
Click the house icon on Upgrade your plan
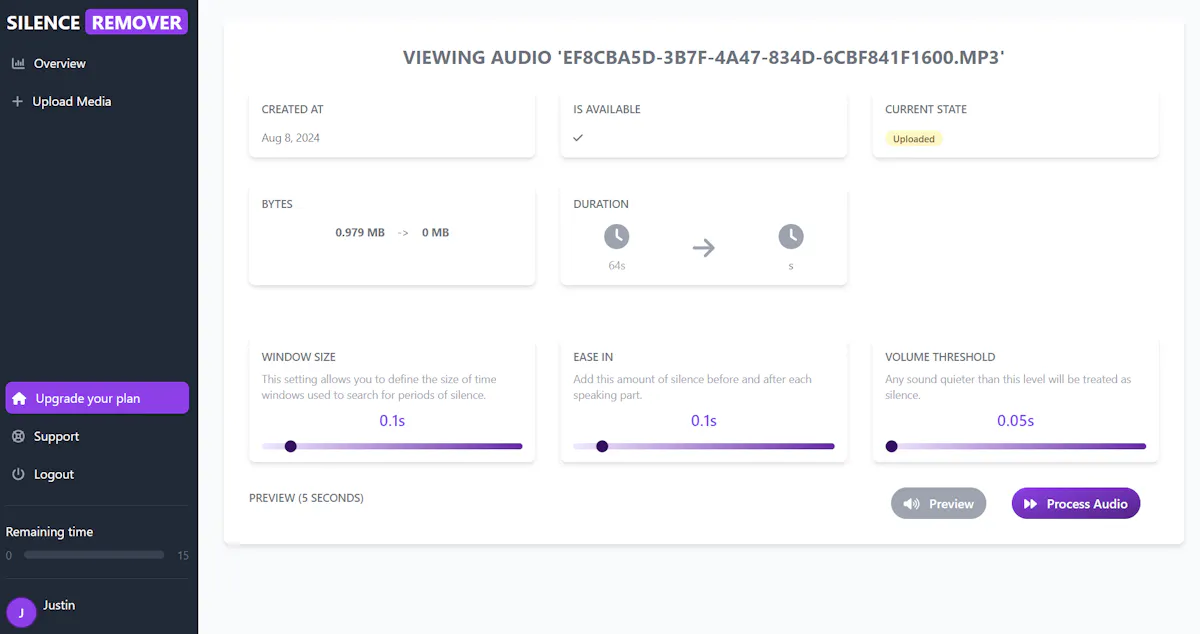click(19, 398)
